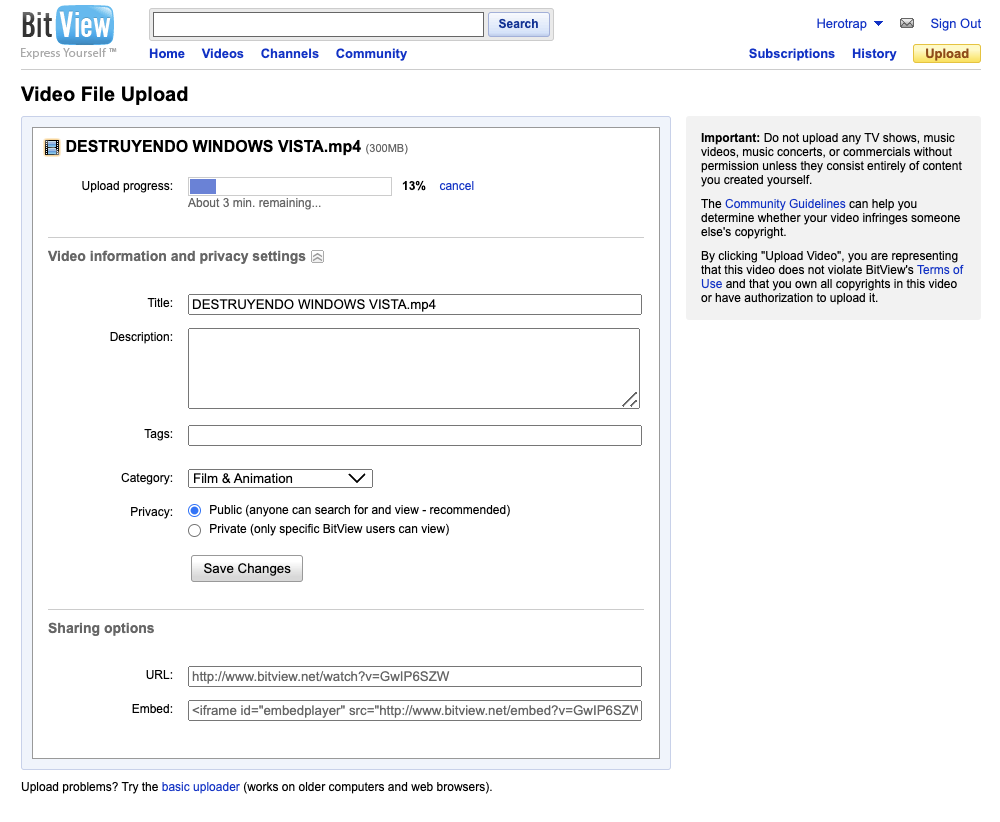Image resolution: width=1000 pixels, height=822 pixels.
Task: Select the Public privacy option
Action: click(x=195, y=510)
